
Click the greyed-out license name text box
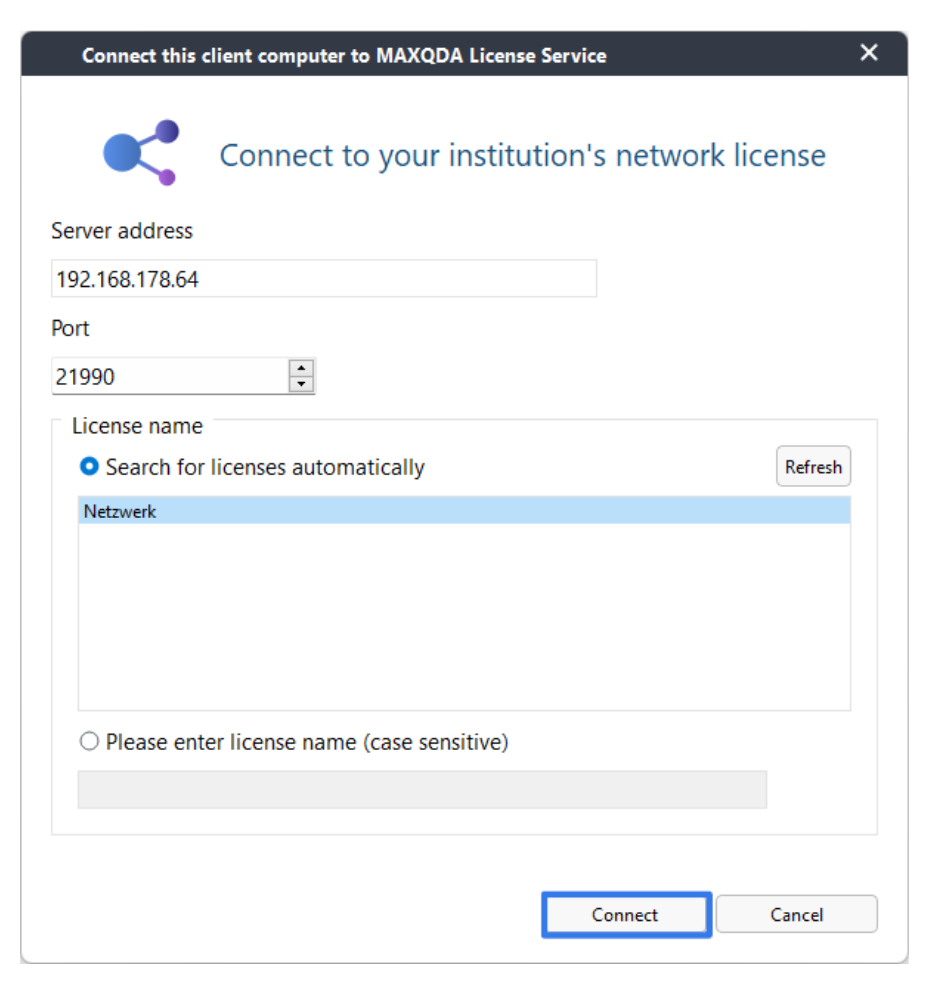coord(422,790)
